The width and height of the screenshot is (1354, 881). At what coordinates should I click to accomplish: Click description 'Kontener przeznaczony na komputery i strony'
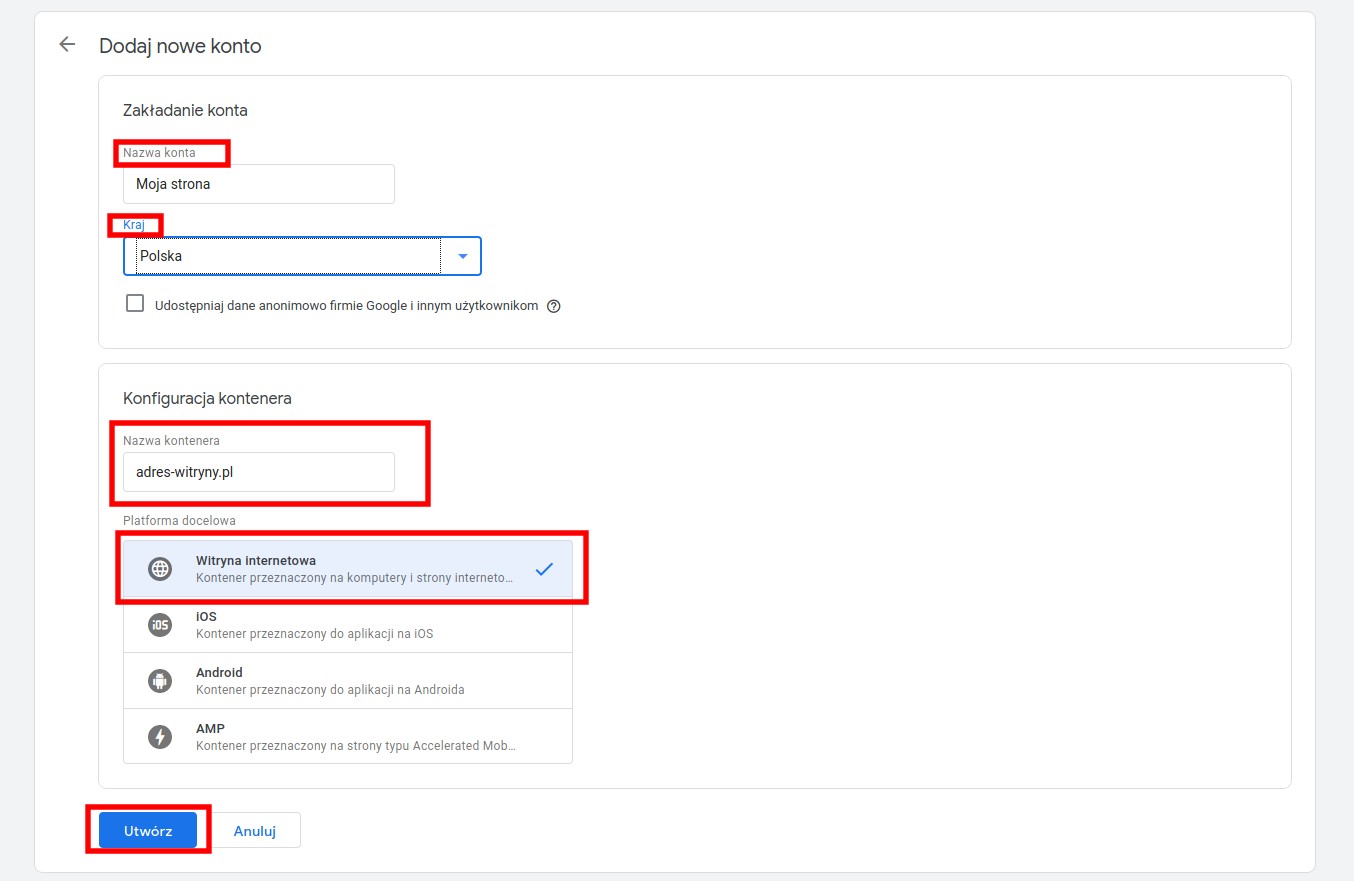tap(356, 578)
